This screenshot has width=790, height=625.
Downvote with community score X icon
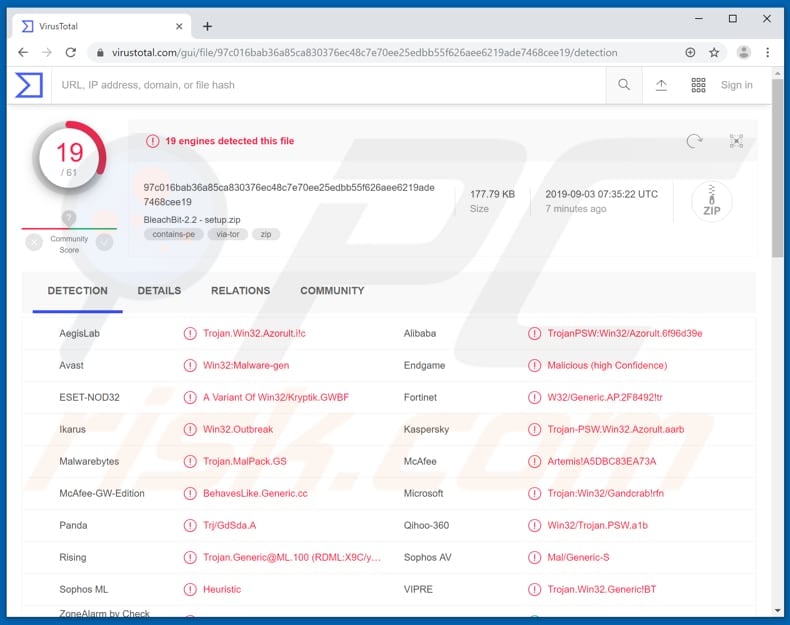point(34,243)
